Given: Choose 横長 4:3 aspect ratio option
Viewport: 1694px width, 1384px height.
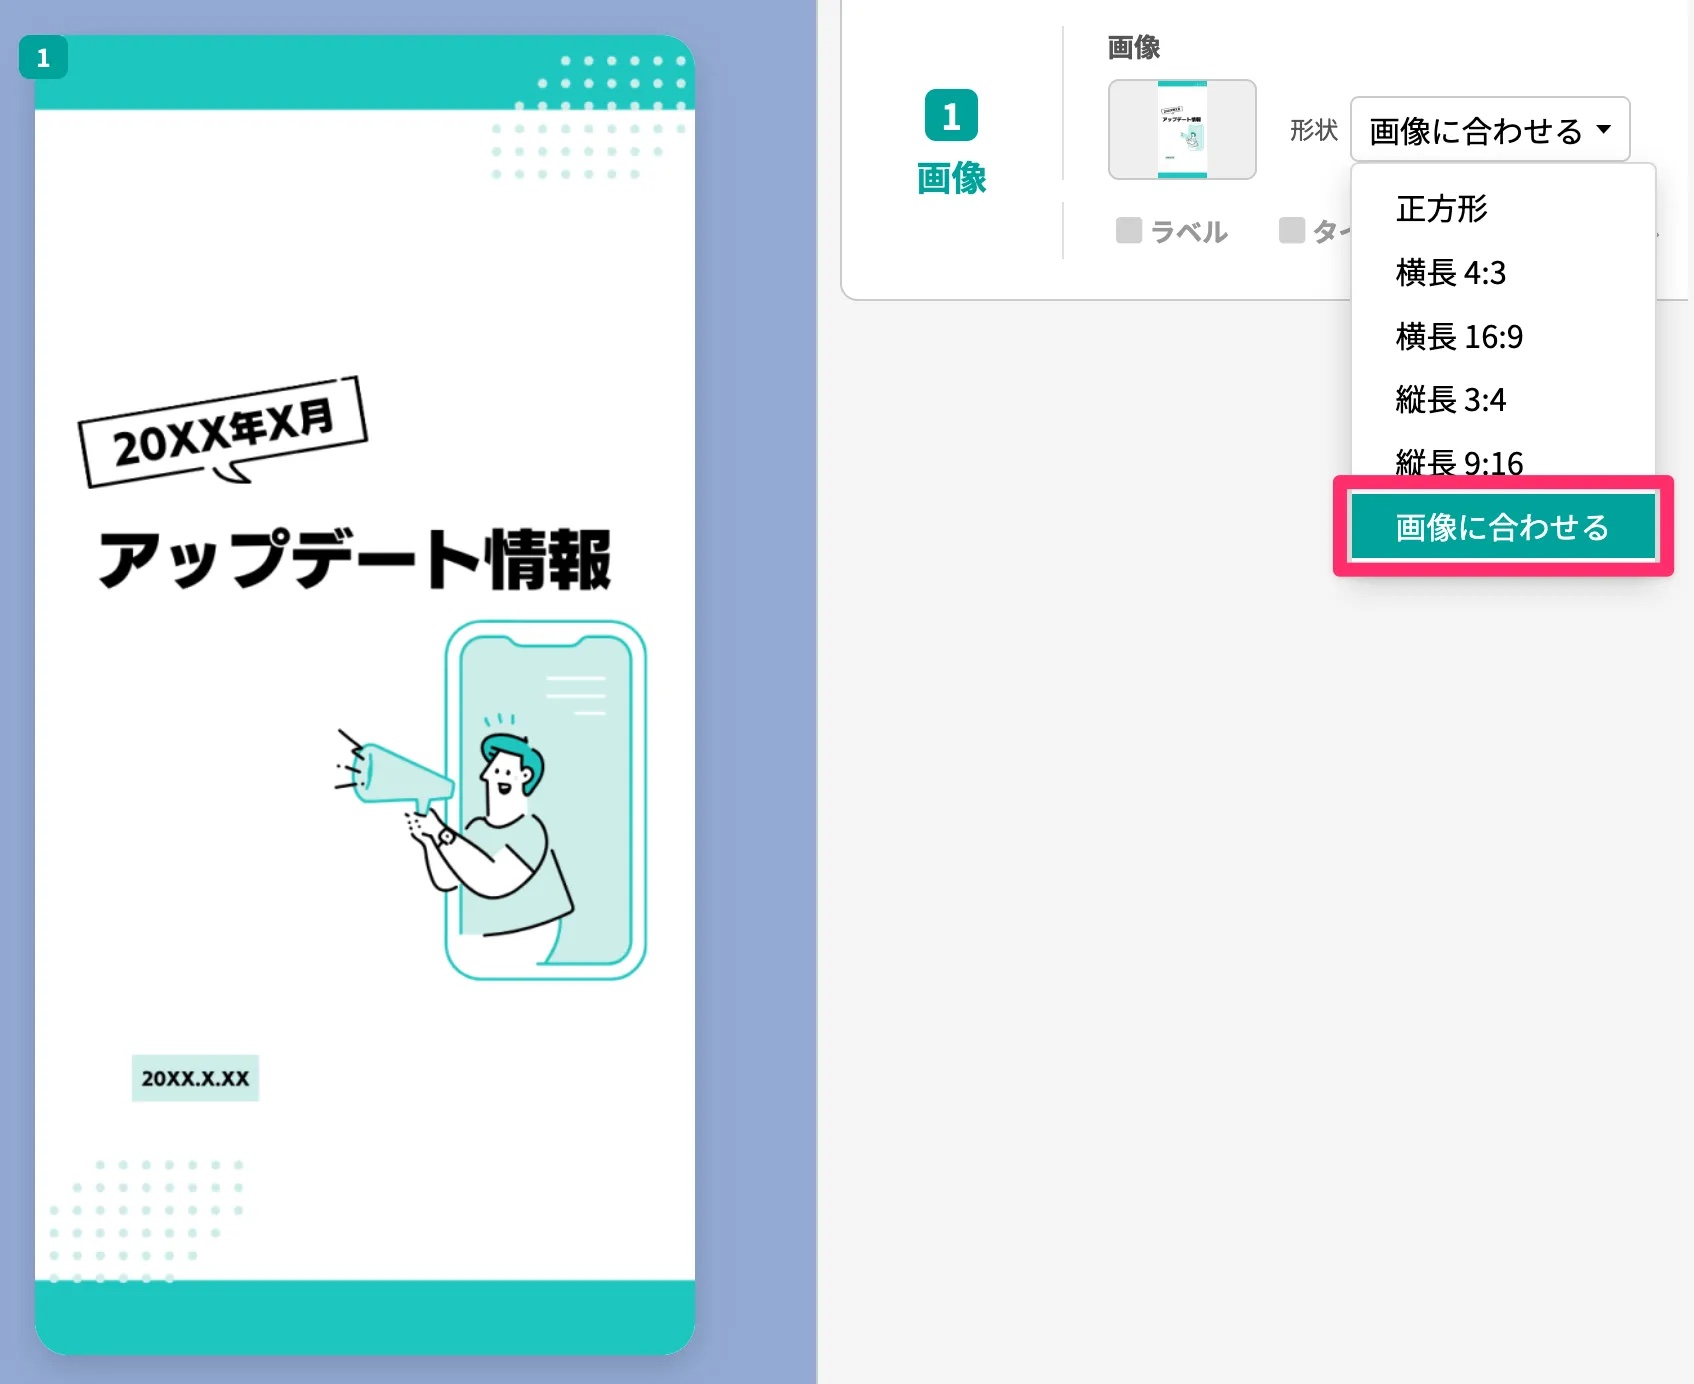Looking at the screenshot, I should [1450, 274].
